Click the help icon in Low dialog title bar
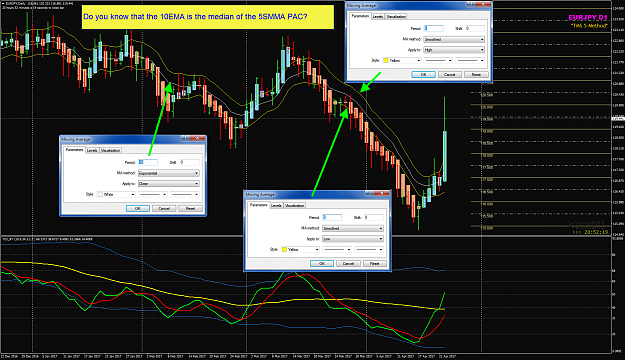This screenshot has width=625, height=360. click(369, 193)
